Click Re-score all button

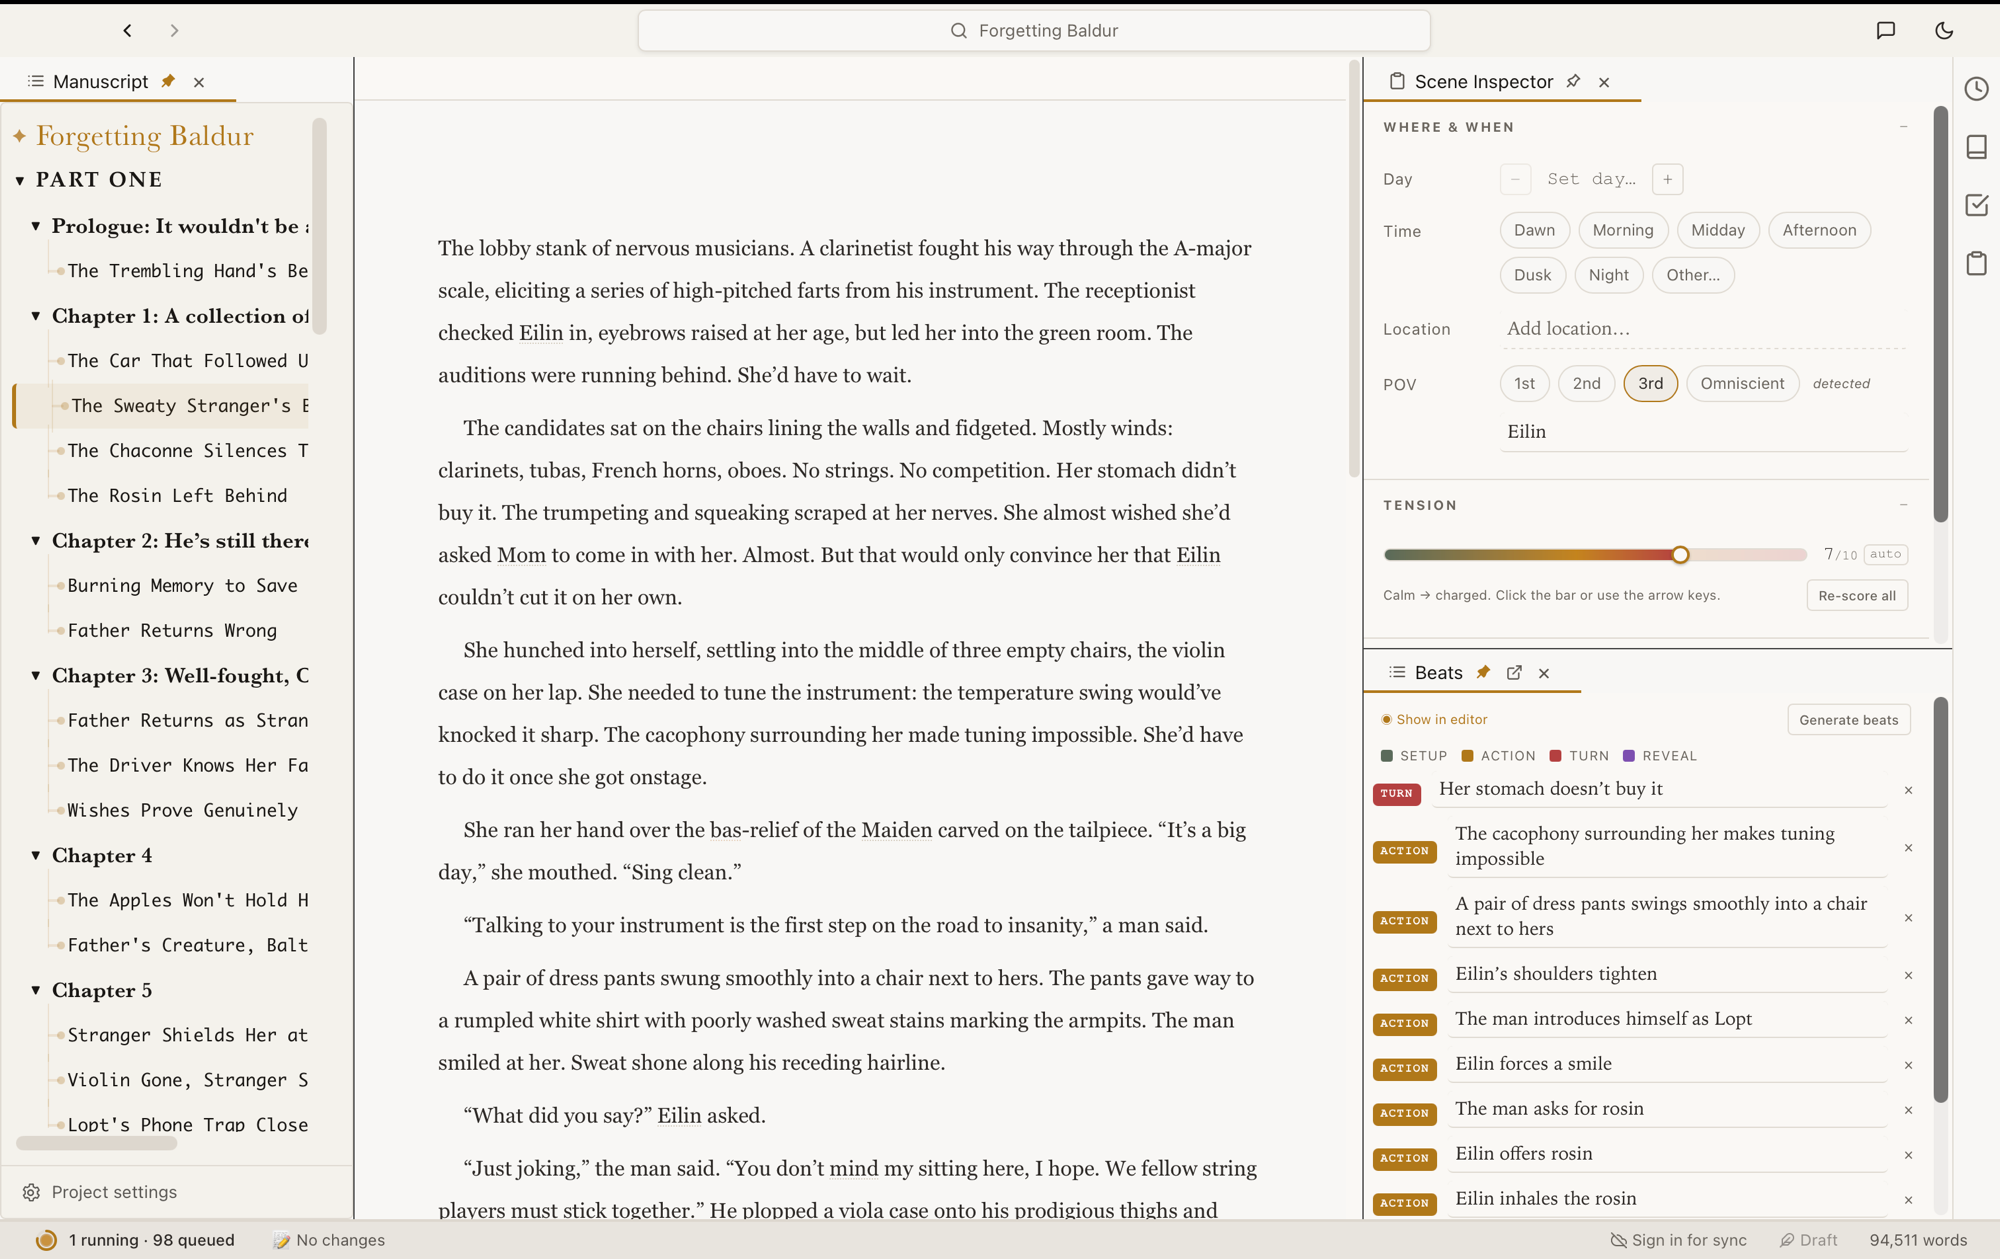pos(1857,596)
